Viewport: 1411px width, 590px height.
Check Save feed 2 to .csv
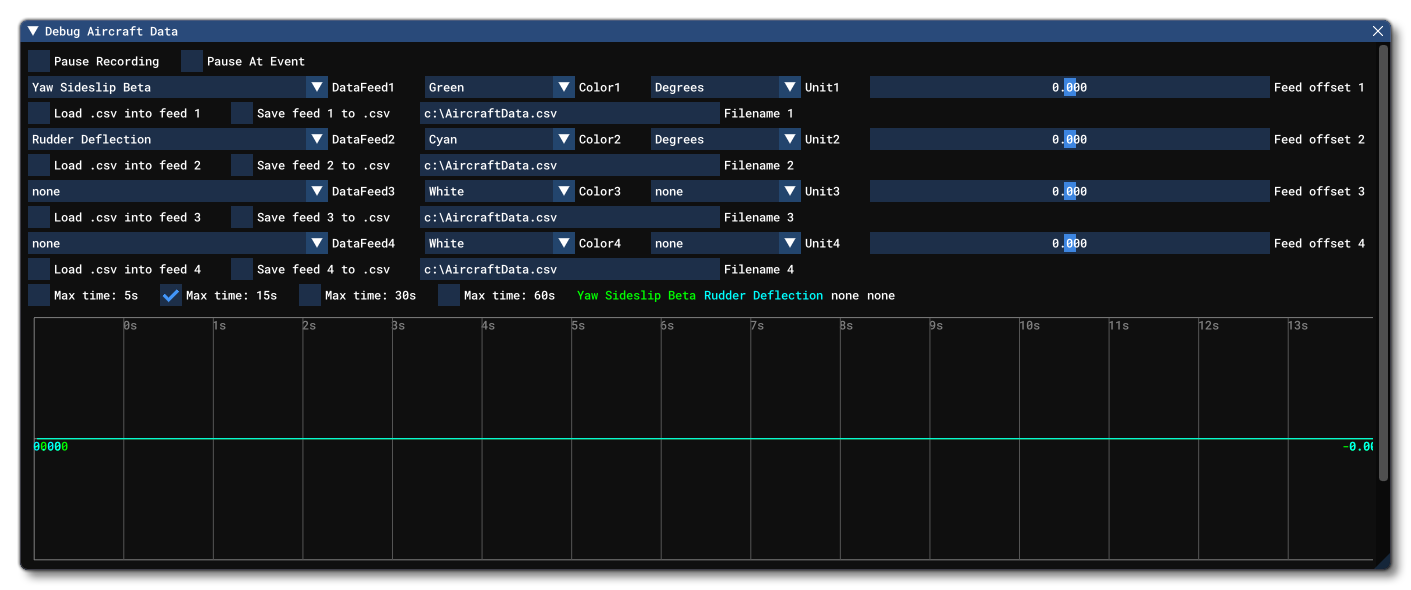coord(240,165)
